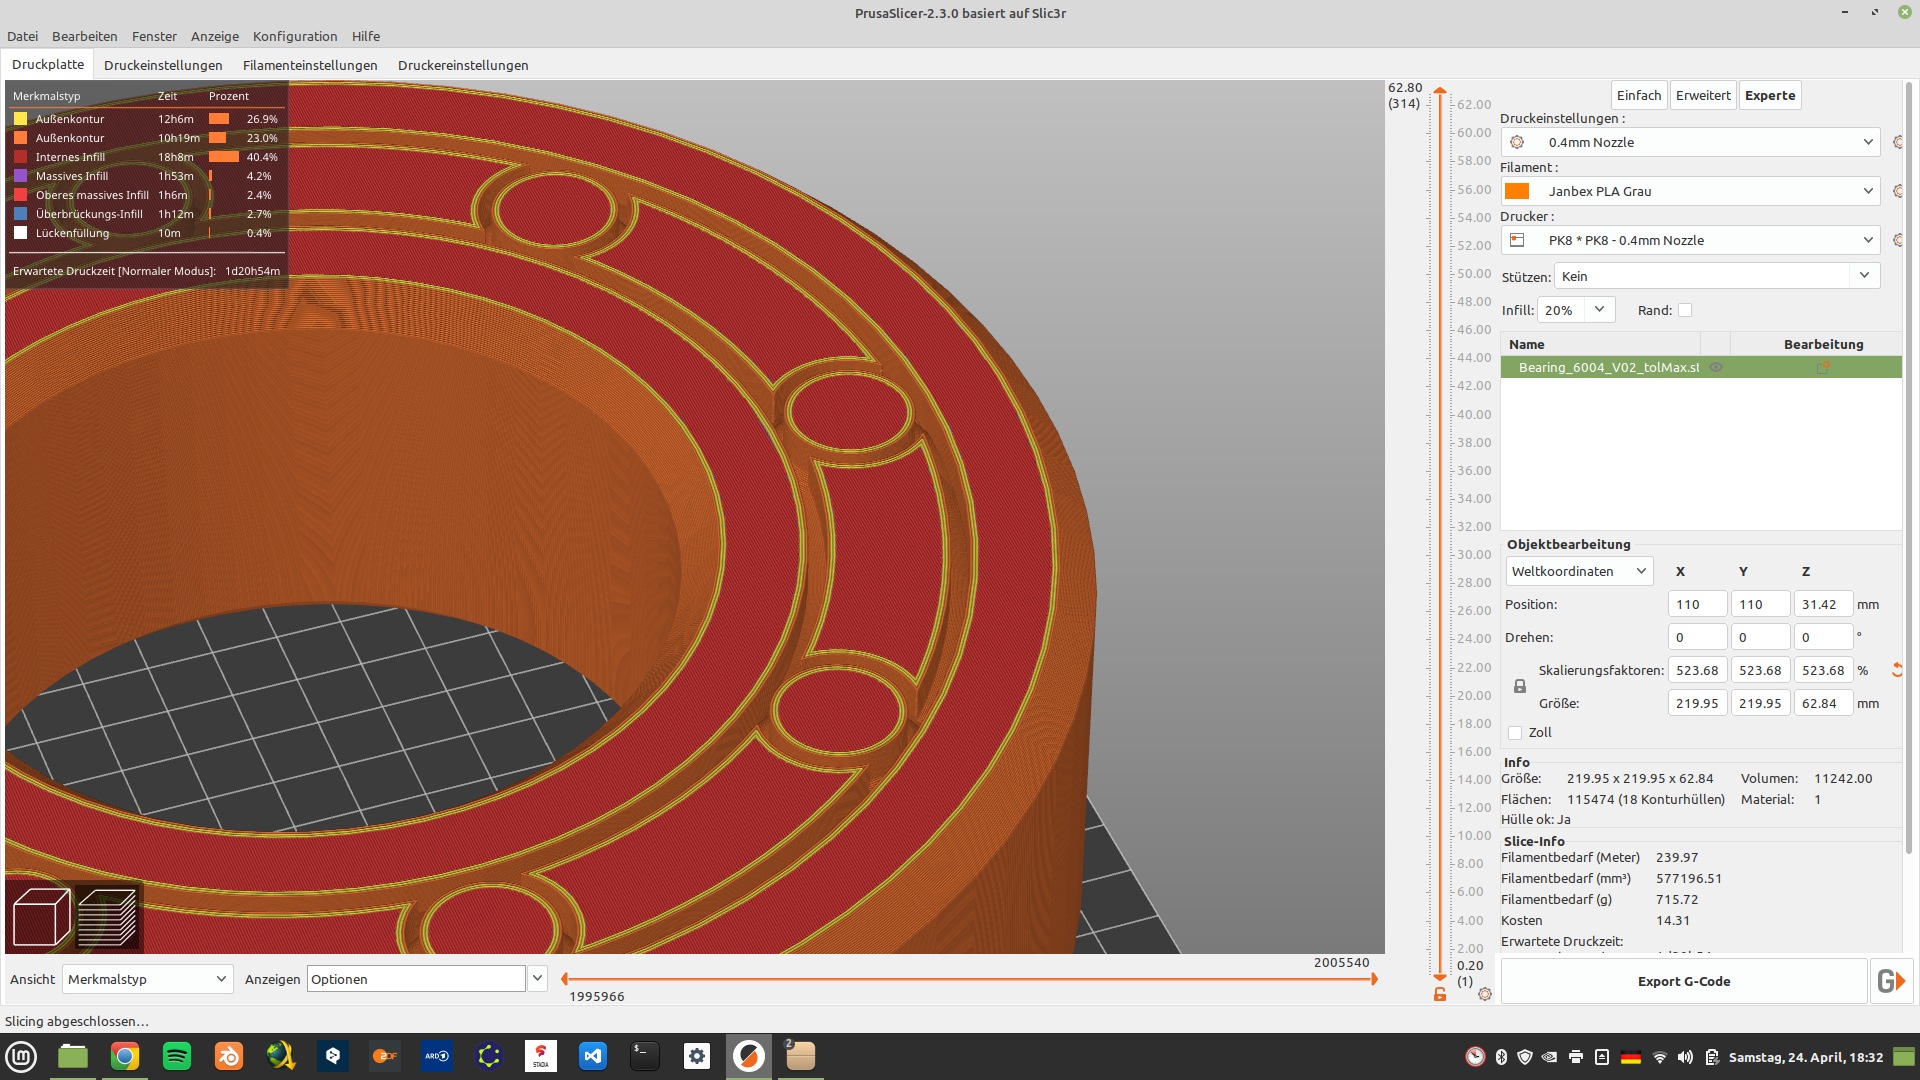Open Blender from the taskbar
The width and height of the screenshot is (1920, 1080).
[x=229, y=1056]
